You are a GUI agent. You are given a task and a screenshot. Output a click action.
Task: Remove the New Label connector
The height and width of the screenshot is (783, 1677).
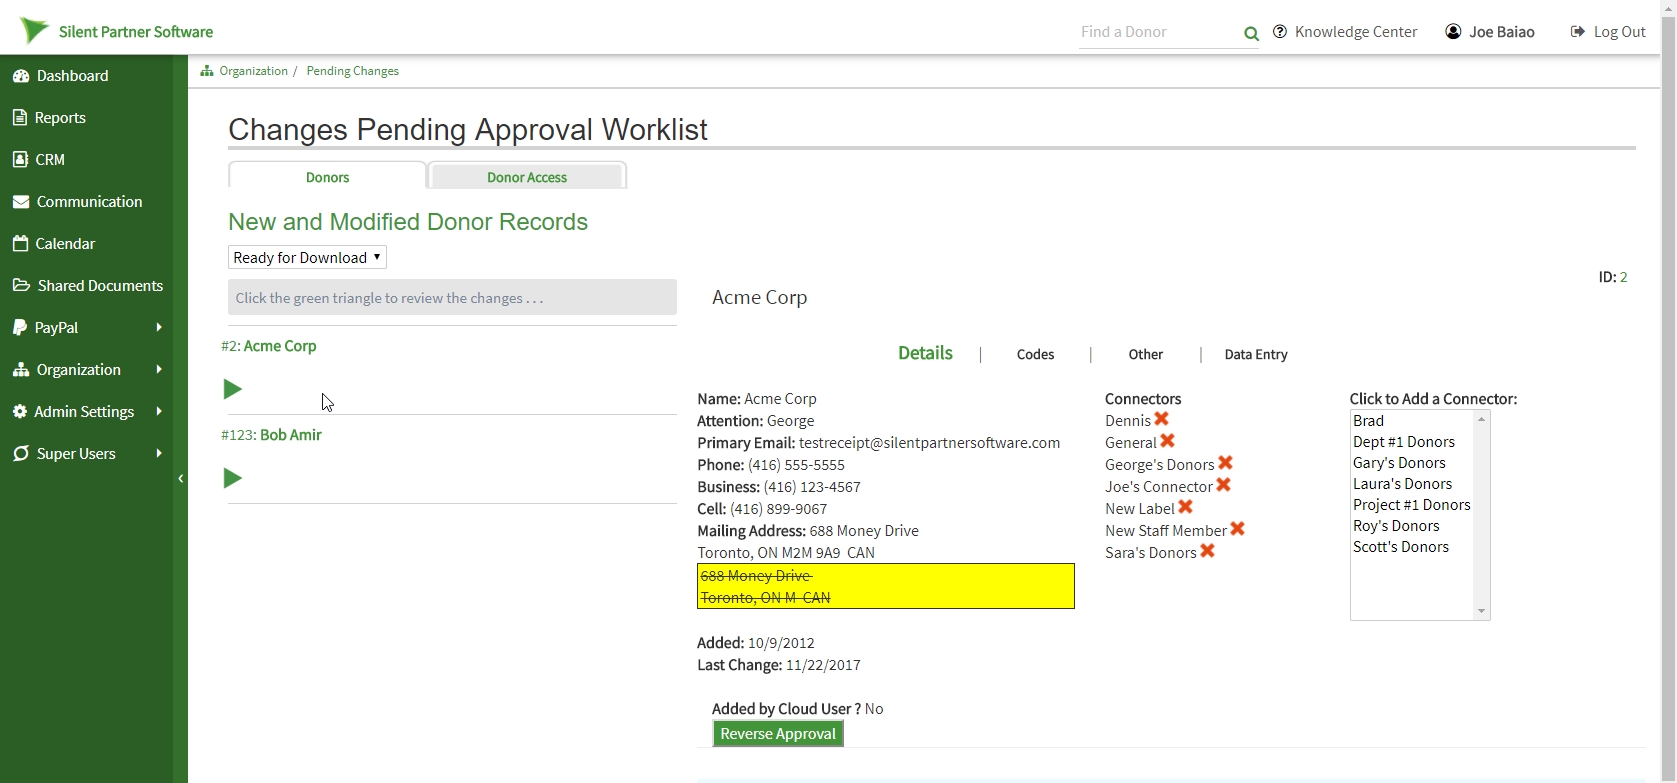[1186, 507]
